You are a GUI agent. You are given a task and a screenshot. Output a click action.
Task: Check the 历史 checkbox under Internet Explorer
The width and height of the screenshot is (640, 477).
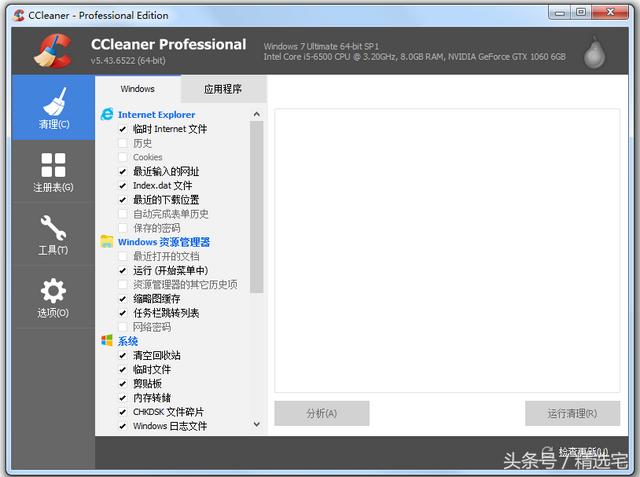tap(123, 143)
